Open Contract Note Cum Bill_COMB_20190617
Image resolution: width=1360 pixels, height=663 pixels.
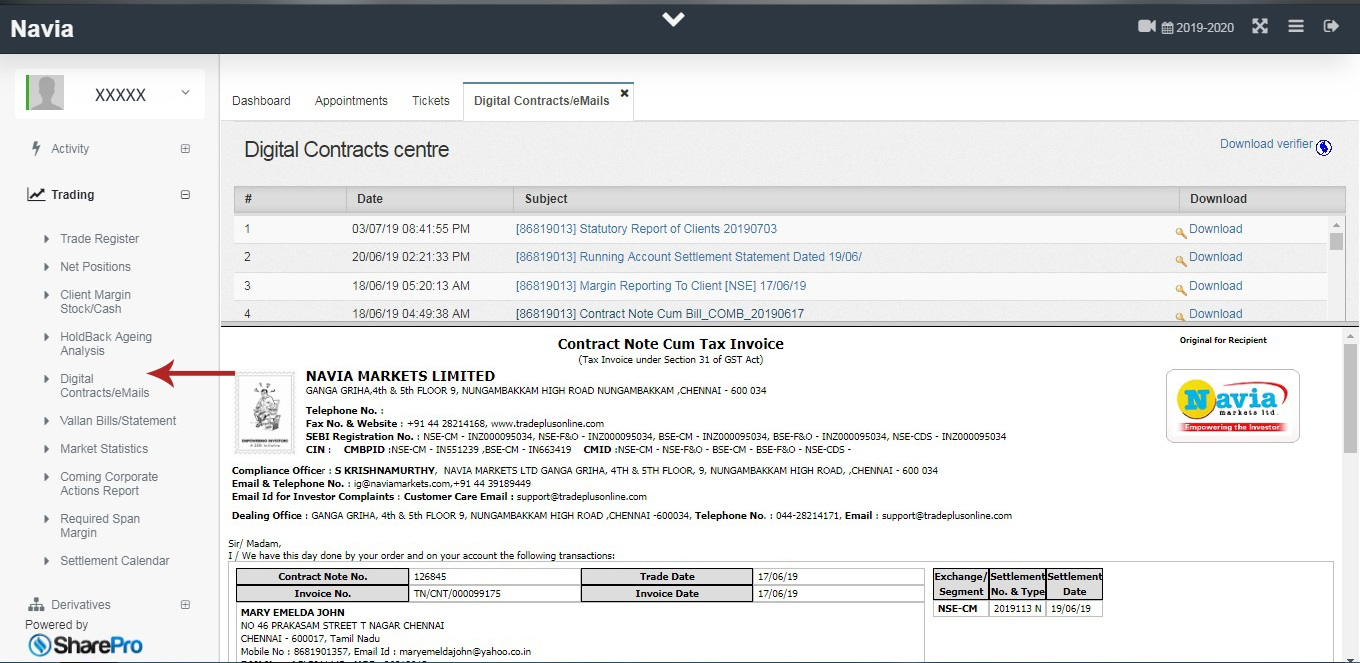click(x=660, y=314)
